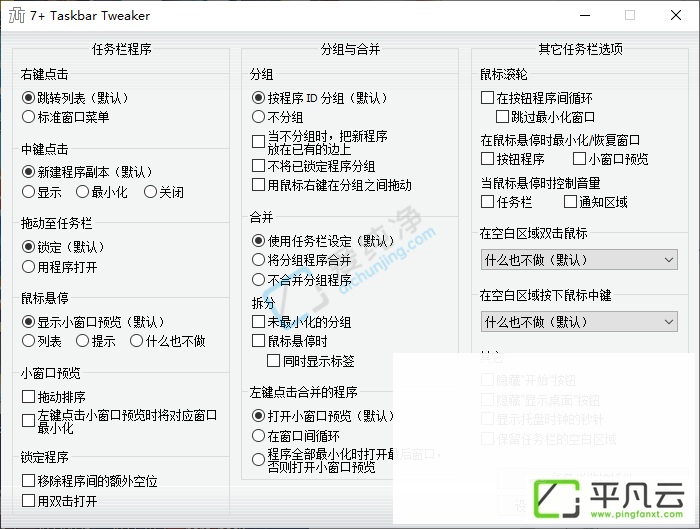
Task: Select 标准窗口菜单 radio option
Action: tap(28, 117)
